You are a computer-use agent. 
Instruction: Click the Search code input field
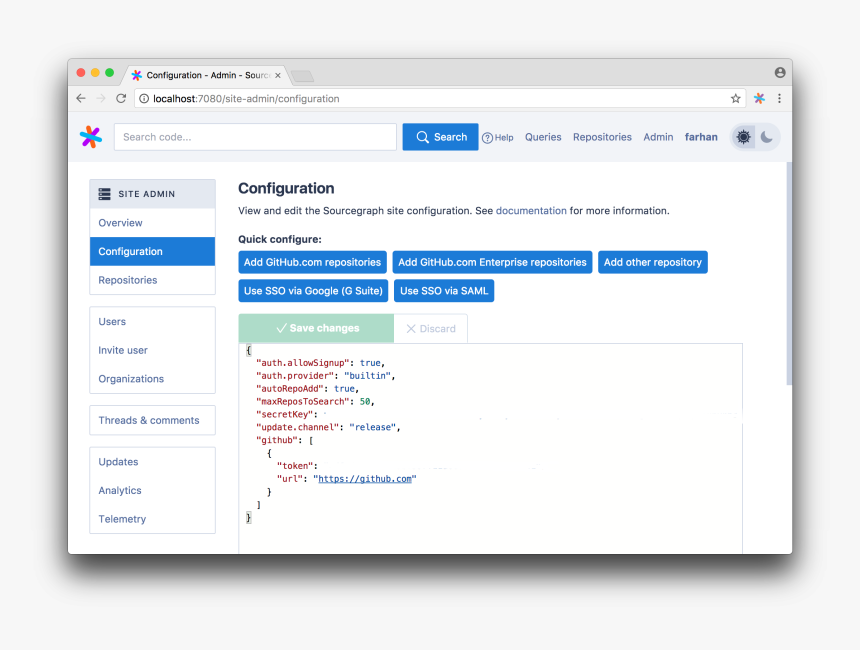[255, 137]
